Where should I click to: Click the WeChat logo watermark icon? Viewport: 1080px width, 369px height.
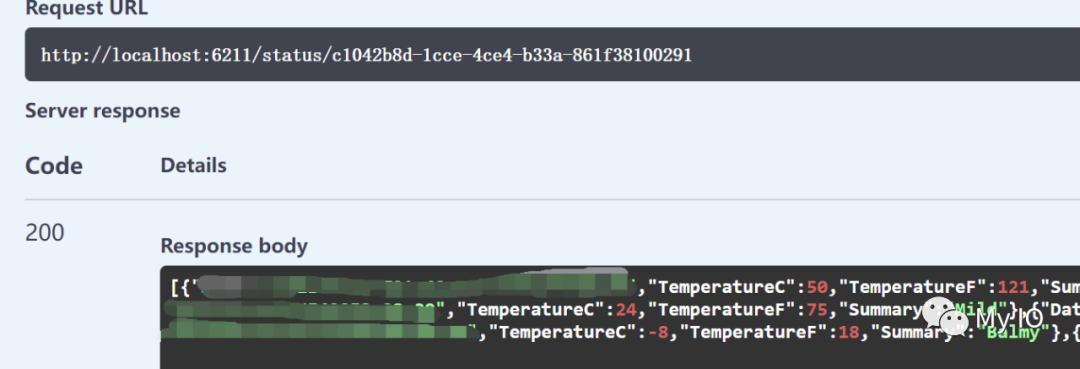coord(947,315)
